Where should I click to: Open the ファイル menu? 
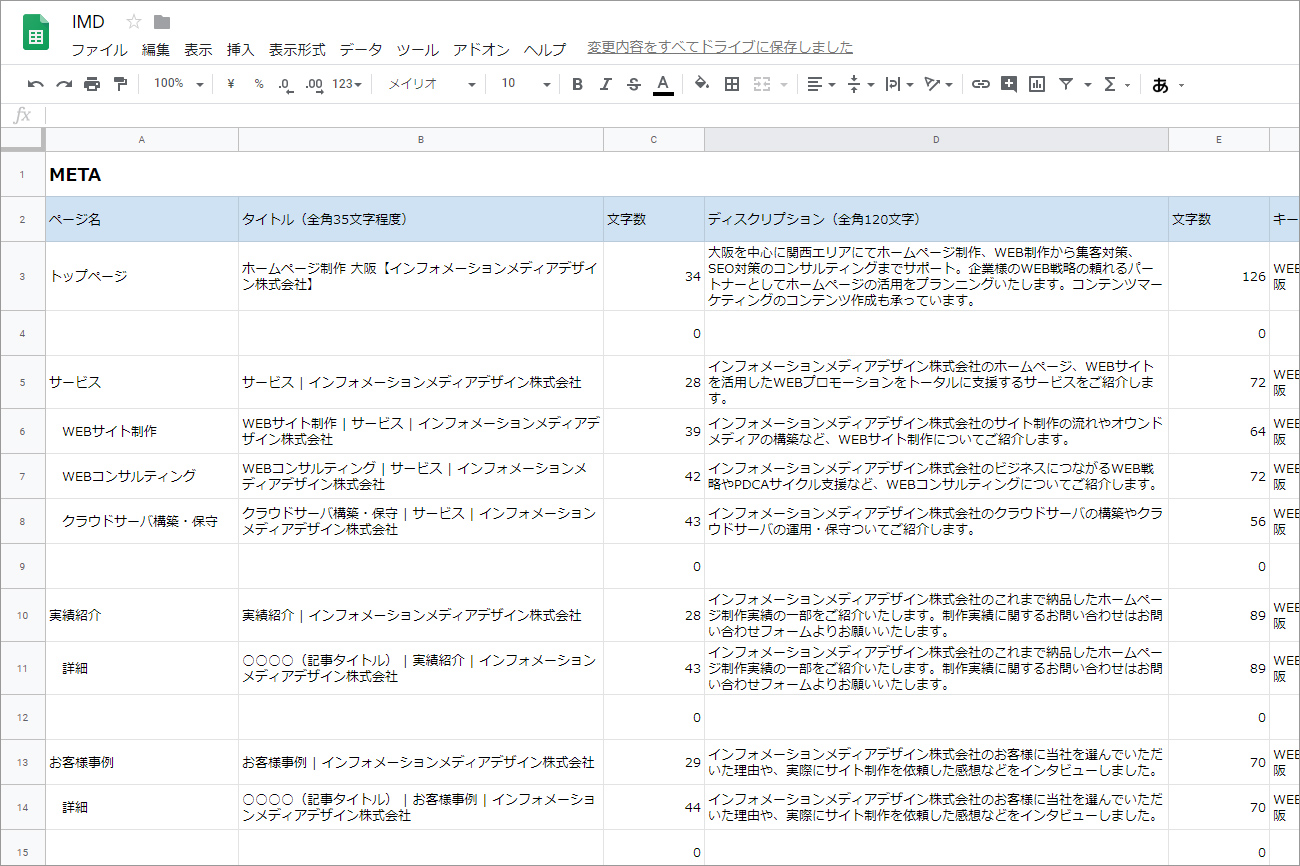(99, 49)
